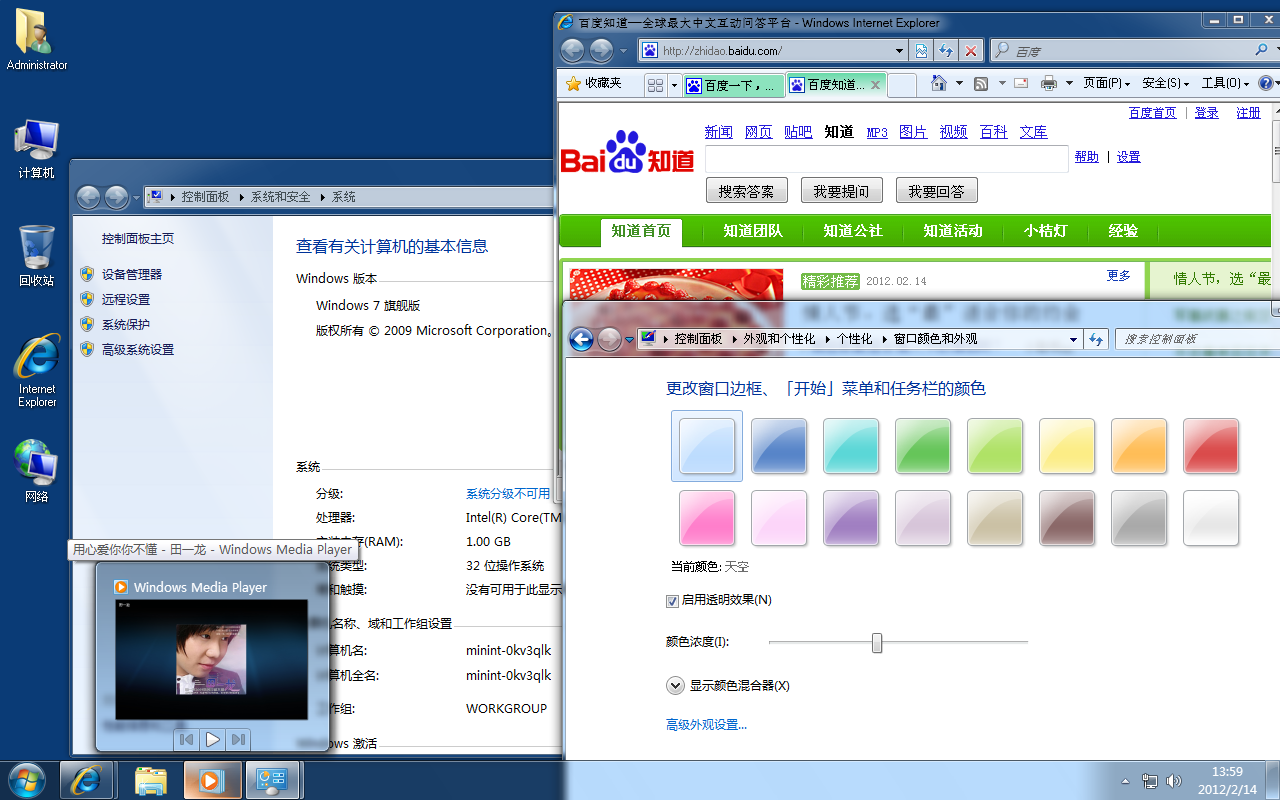Open the 页面(P) dropdown menu
This screenshot has height=800, width=1280.
[x=1108, y=83]
